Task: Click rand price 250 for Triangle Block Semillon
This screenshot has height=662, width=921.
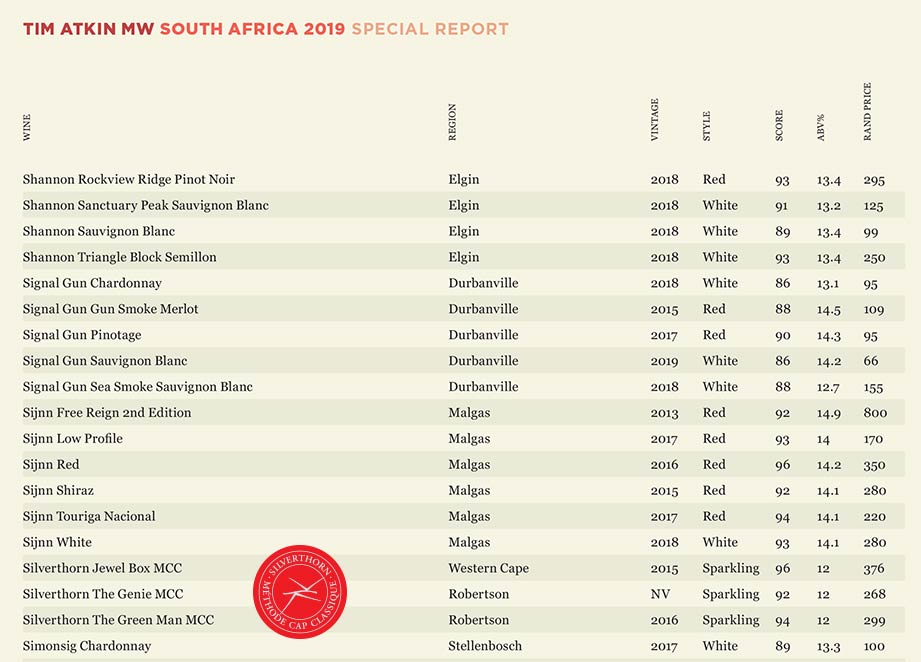Action: (874, 258)
